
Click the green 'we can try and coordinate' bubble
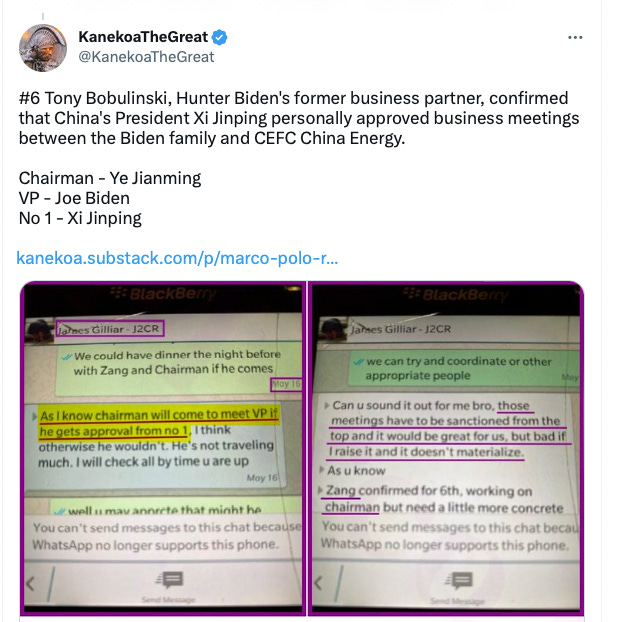tap(464, 368)
